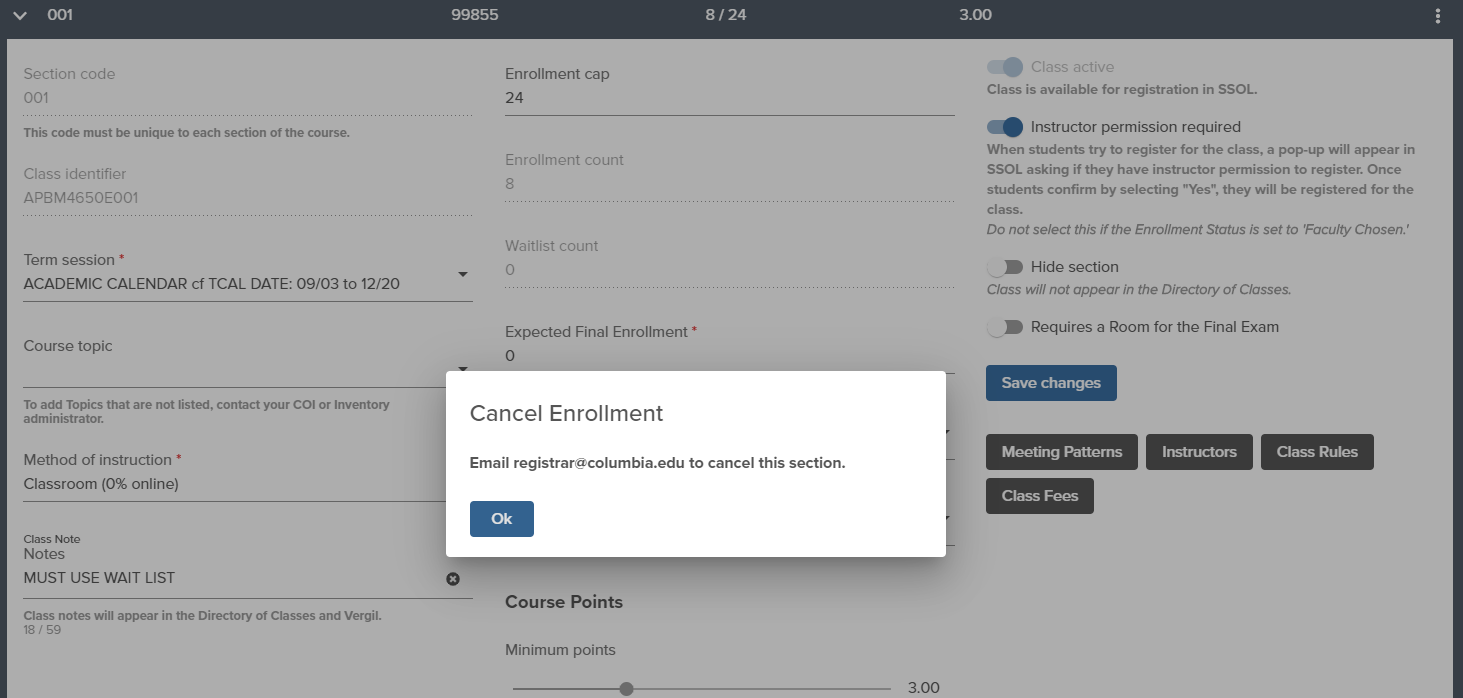Edit the Expected Final Enrollment field
The width and height of the screenshot is (1463, 698).
(x=730, y=356)
